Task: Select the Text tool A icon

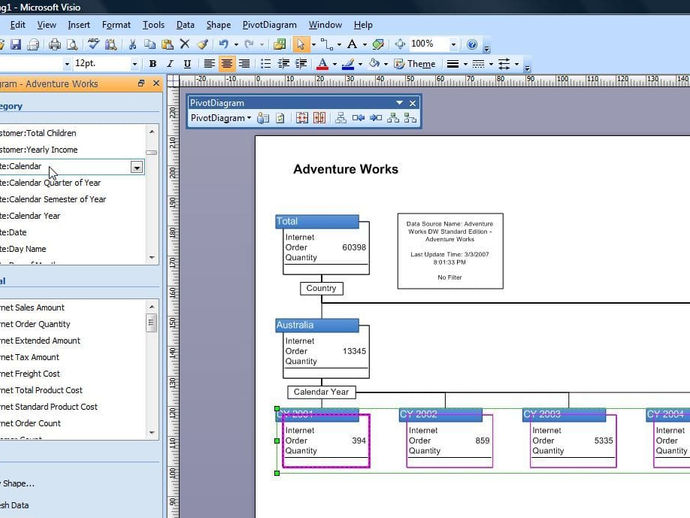Action: (x=352, y=44)
